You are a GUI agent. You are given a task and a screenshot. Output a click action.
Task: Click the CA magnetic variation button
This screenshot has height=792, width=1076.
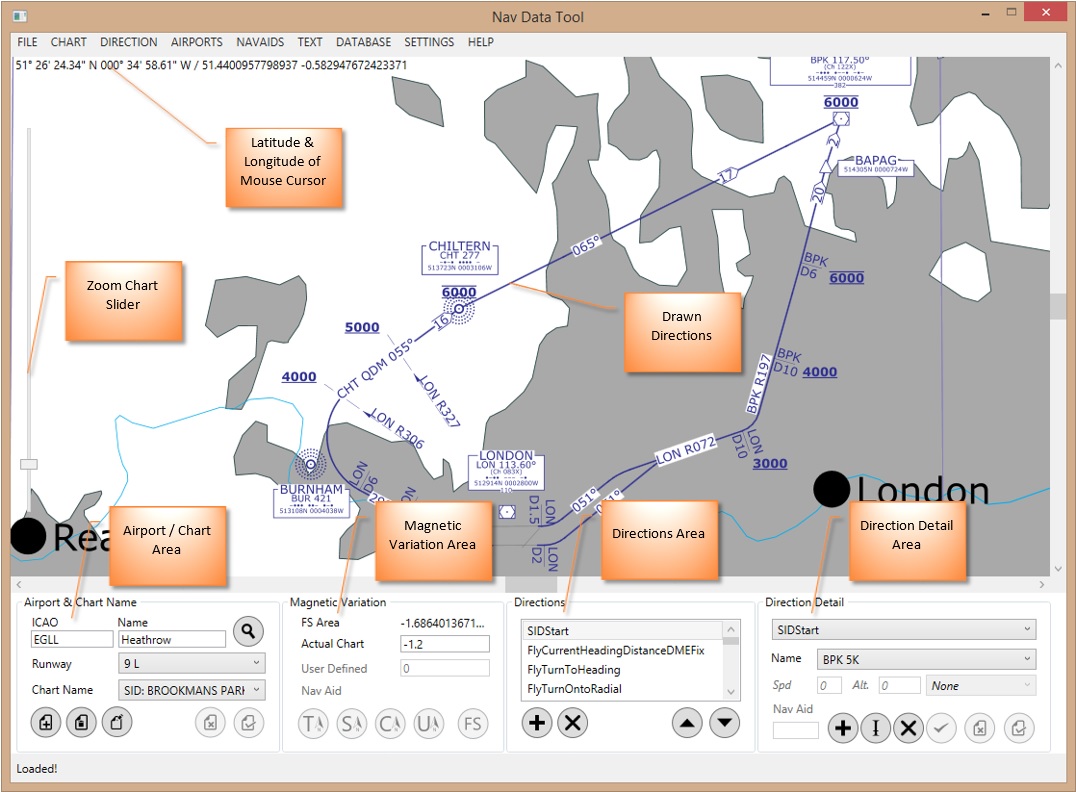(x=390, y=723)
